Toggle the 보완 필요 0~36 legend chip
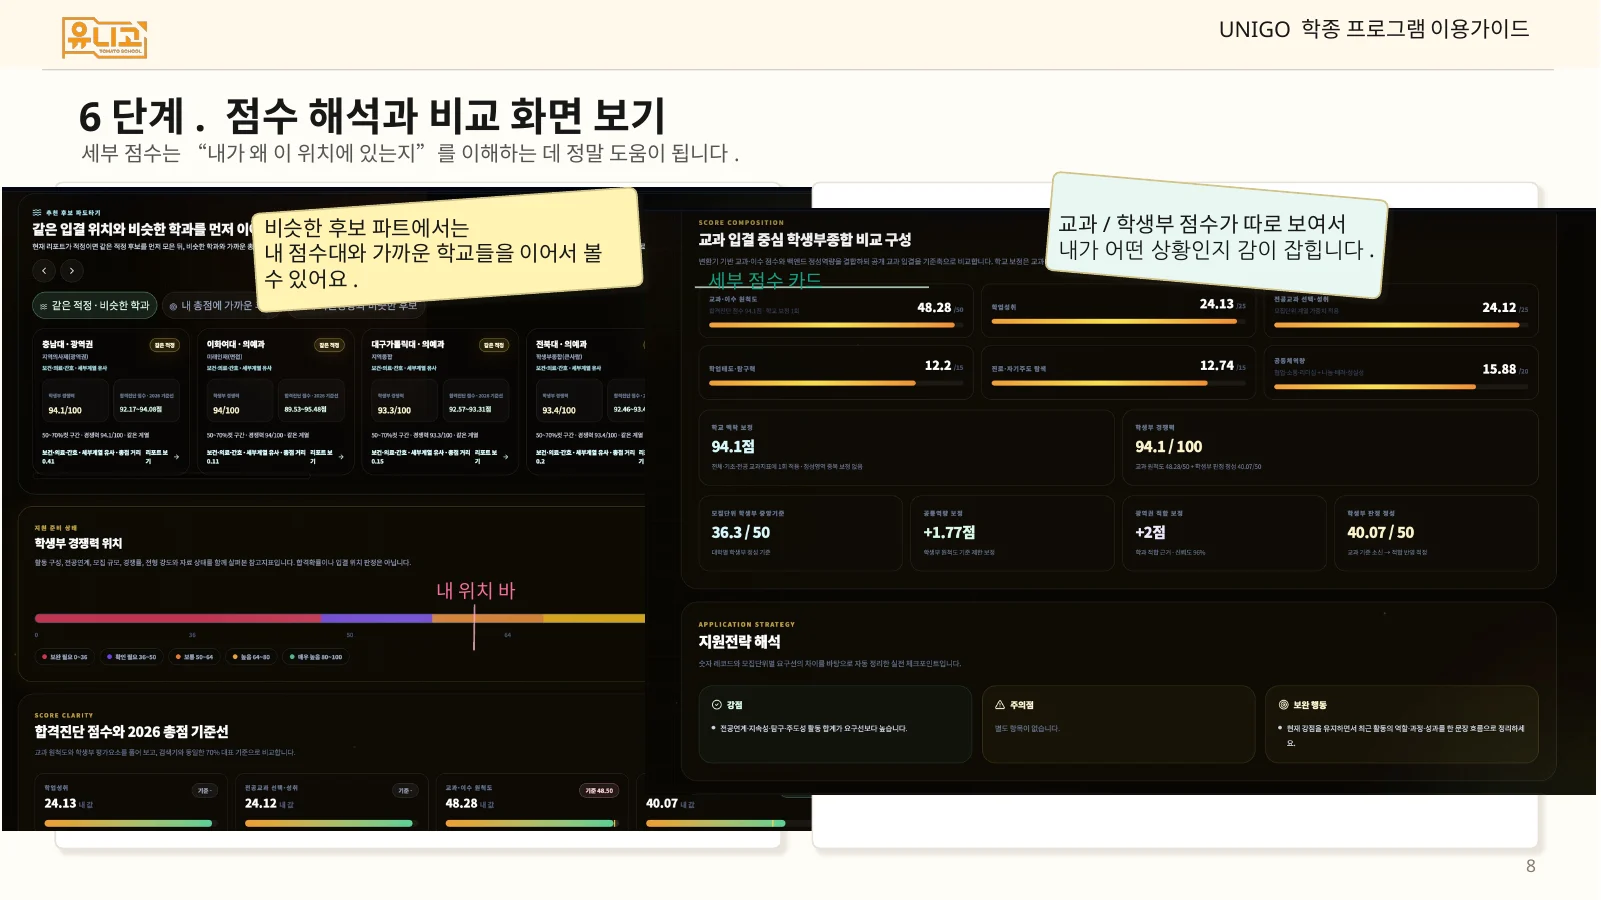The height and width of the screenshot is (900, 1601). click(x=65, y=657)
